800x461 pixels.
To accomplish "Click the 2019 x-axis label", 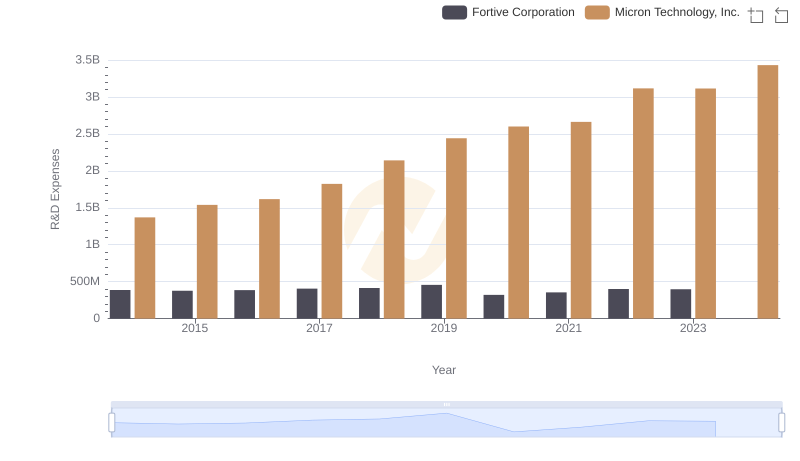I will (x=444, y=328).
